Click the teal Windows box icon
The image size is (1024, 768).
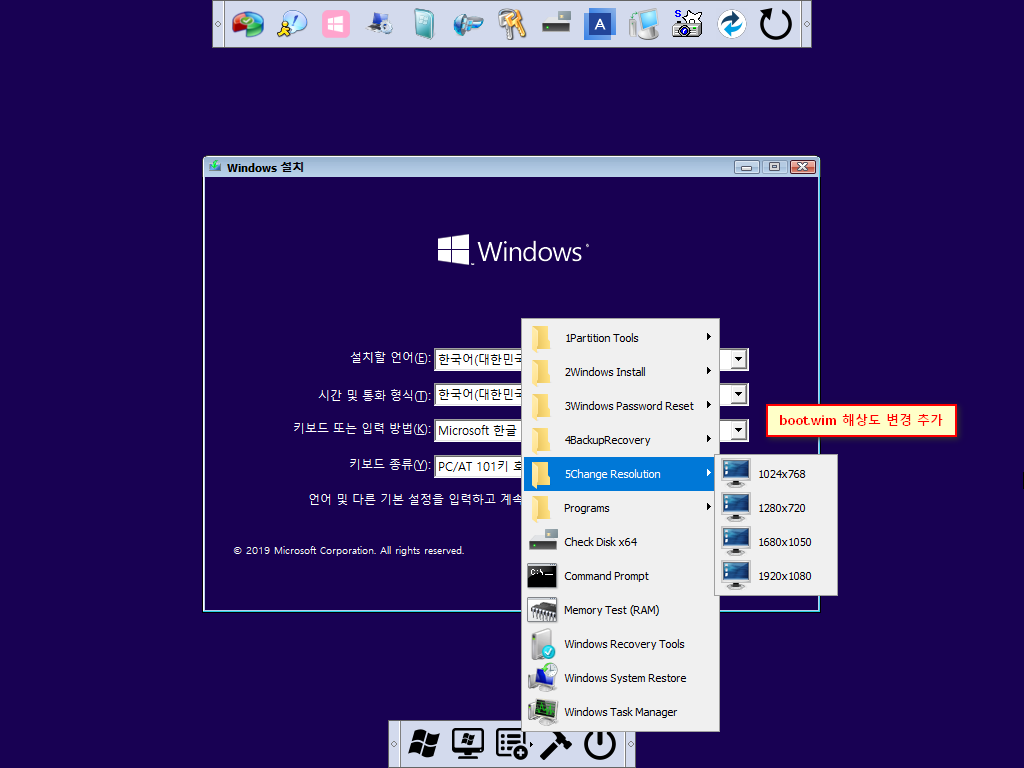pyautogui.click(x=424, y=25)
